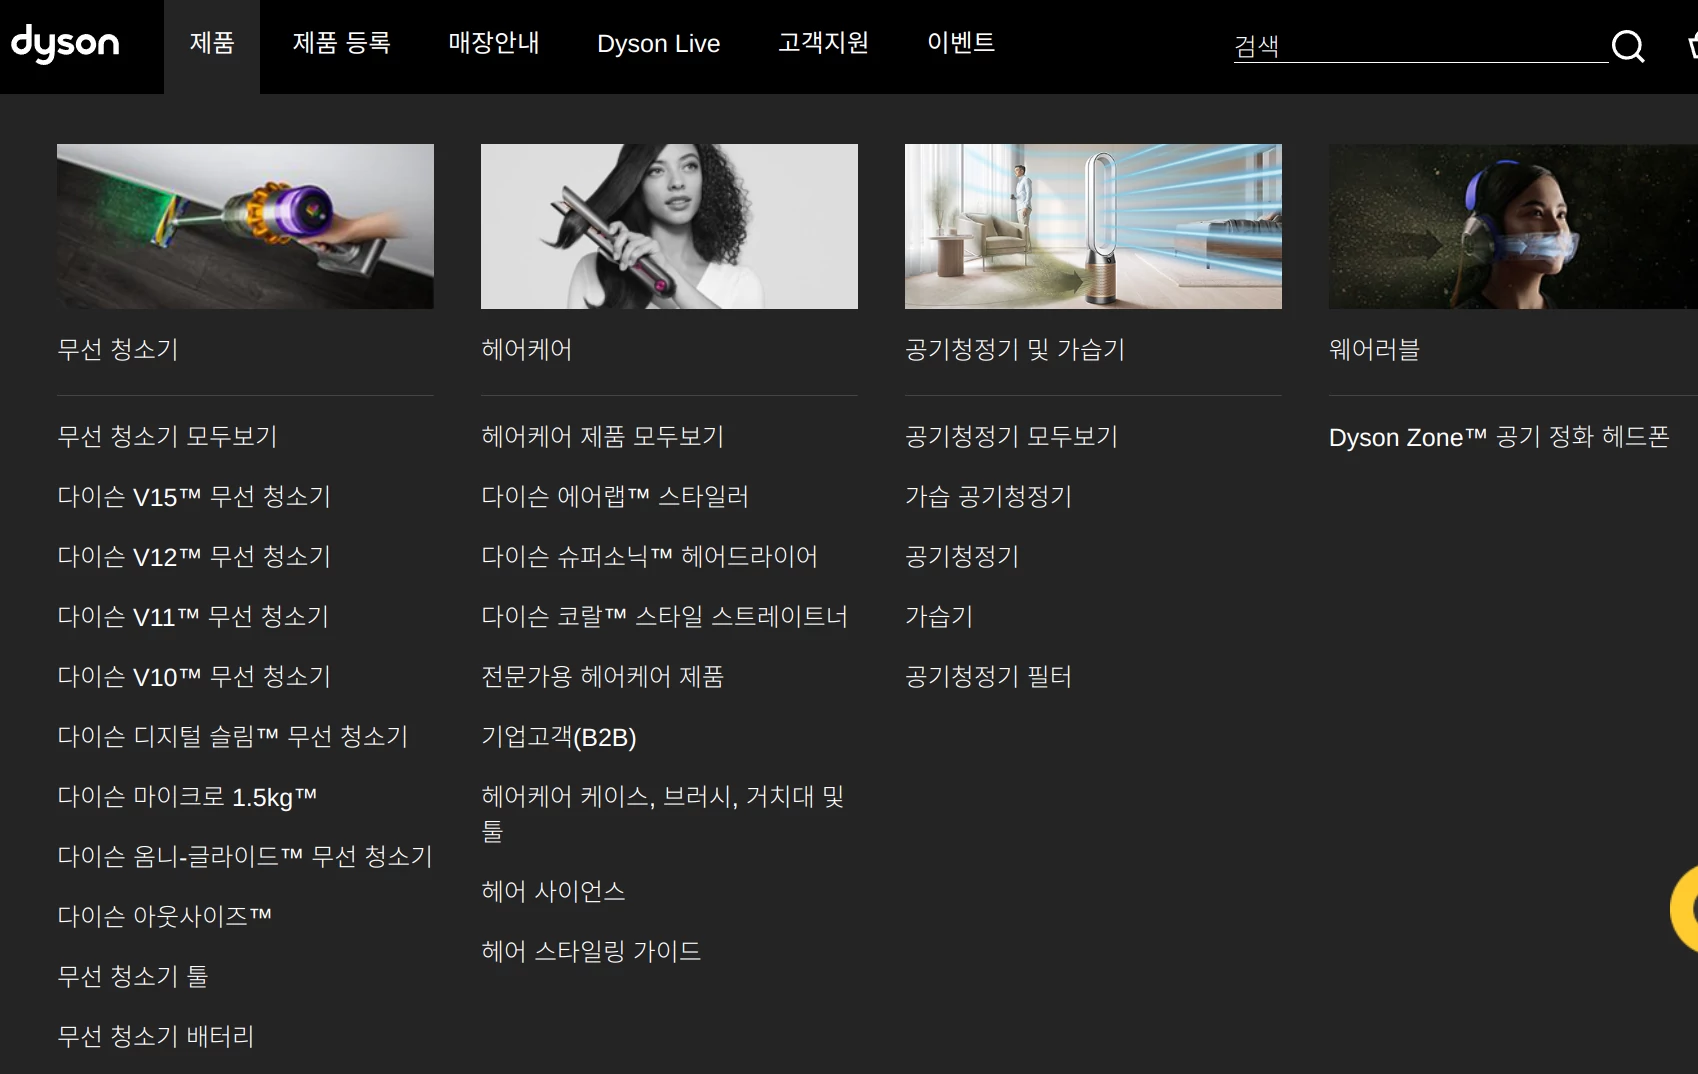Open the 기업고객(B2B) link
The image size is (1698, 1074).
coord(560,737)
